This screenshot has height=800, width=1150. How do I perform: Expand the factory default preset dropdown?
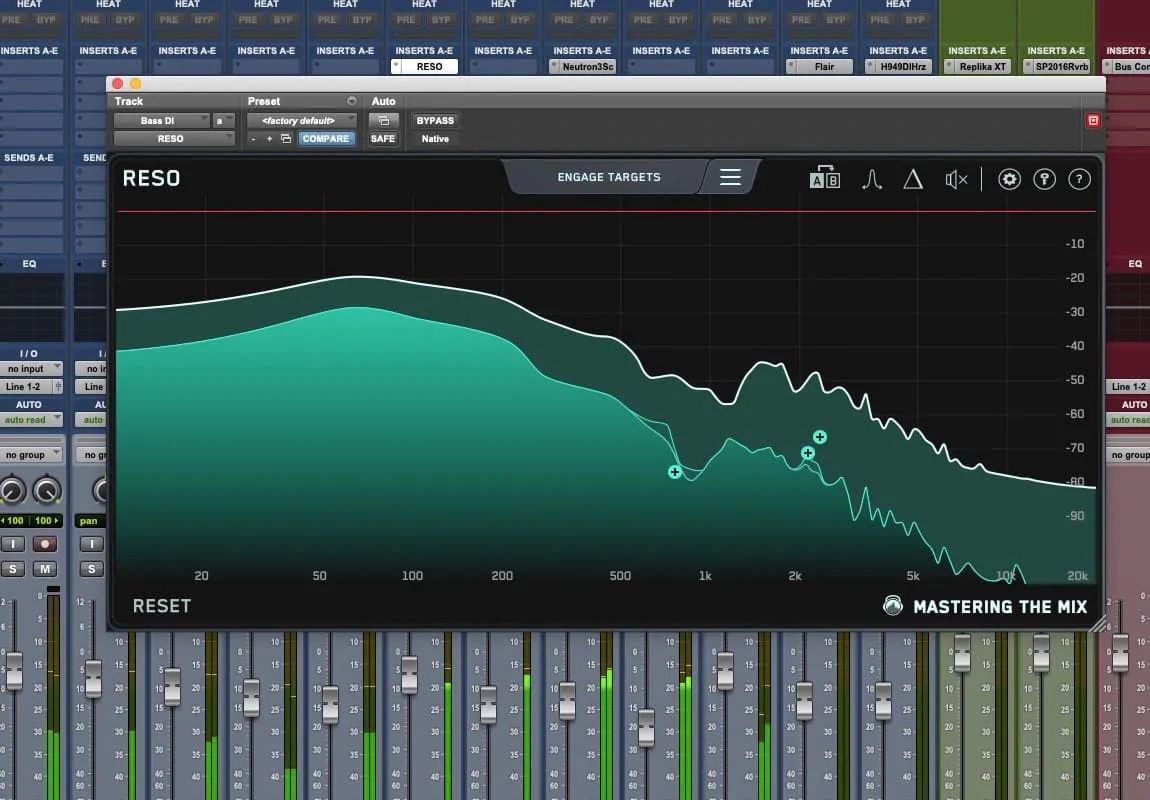(x=300, y=120)
